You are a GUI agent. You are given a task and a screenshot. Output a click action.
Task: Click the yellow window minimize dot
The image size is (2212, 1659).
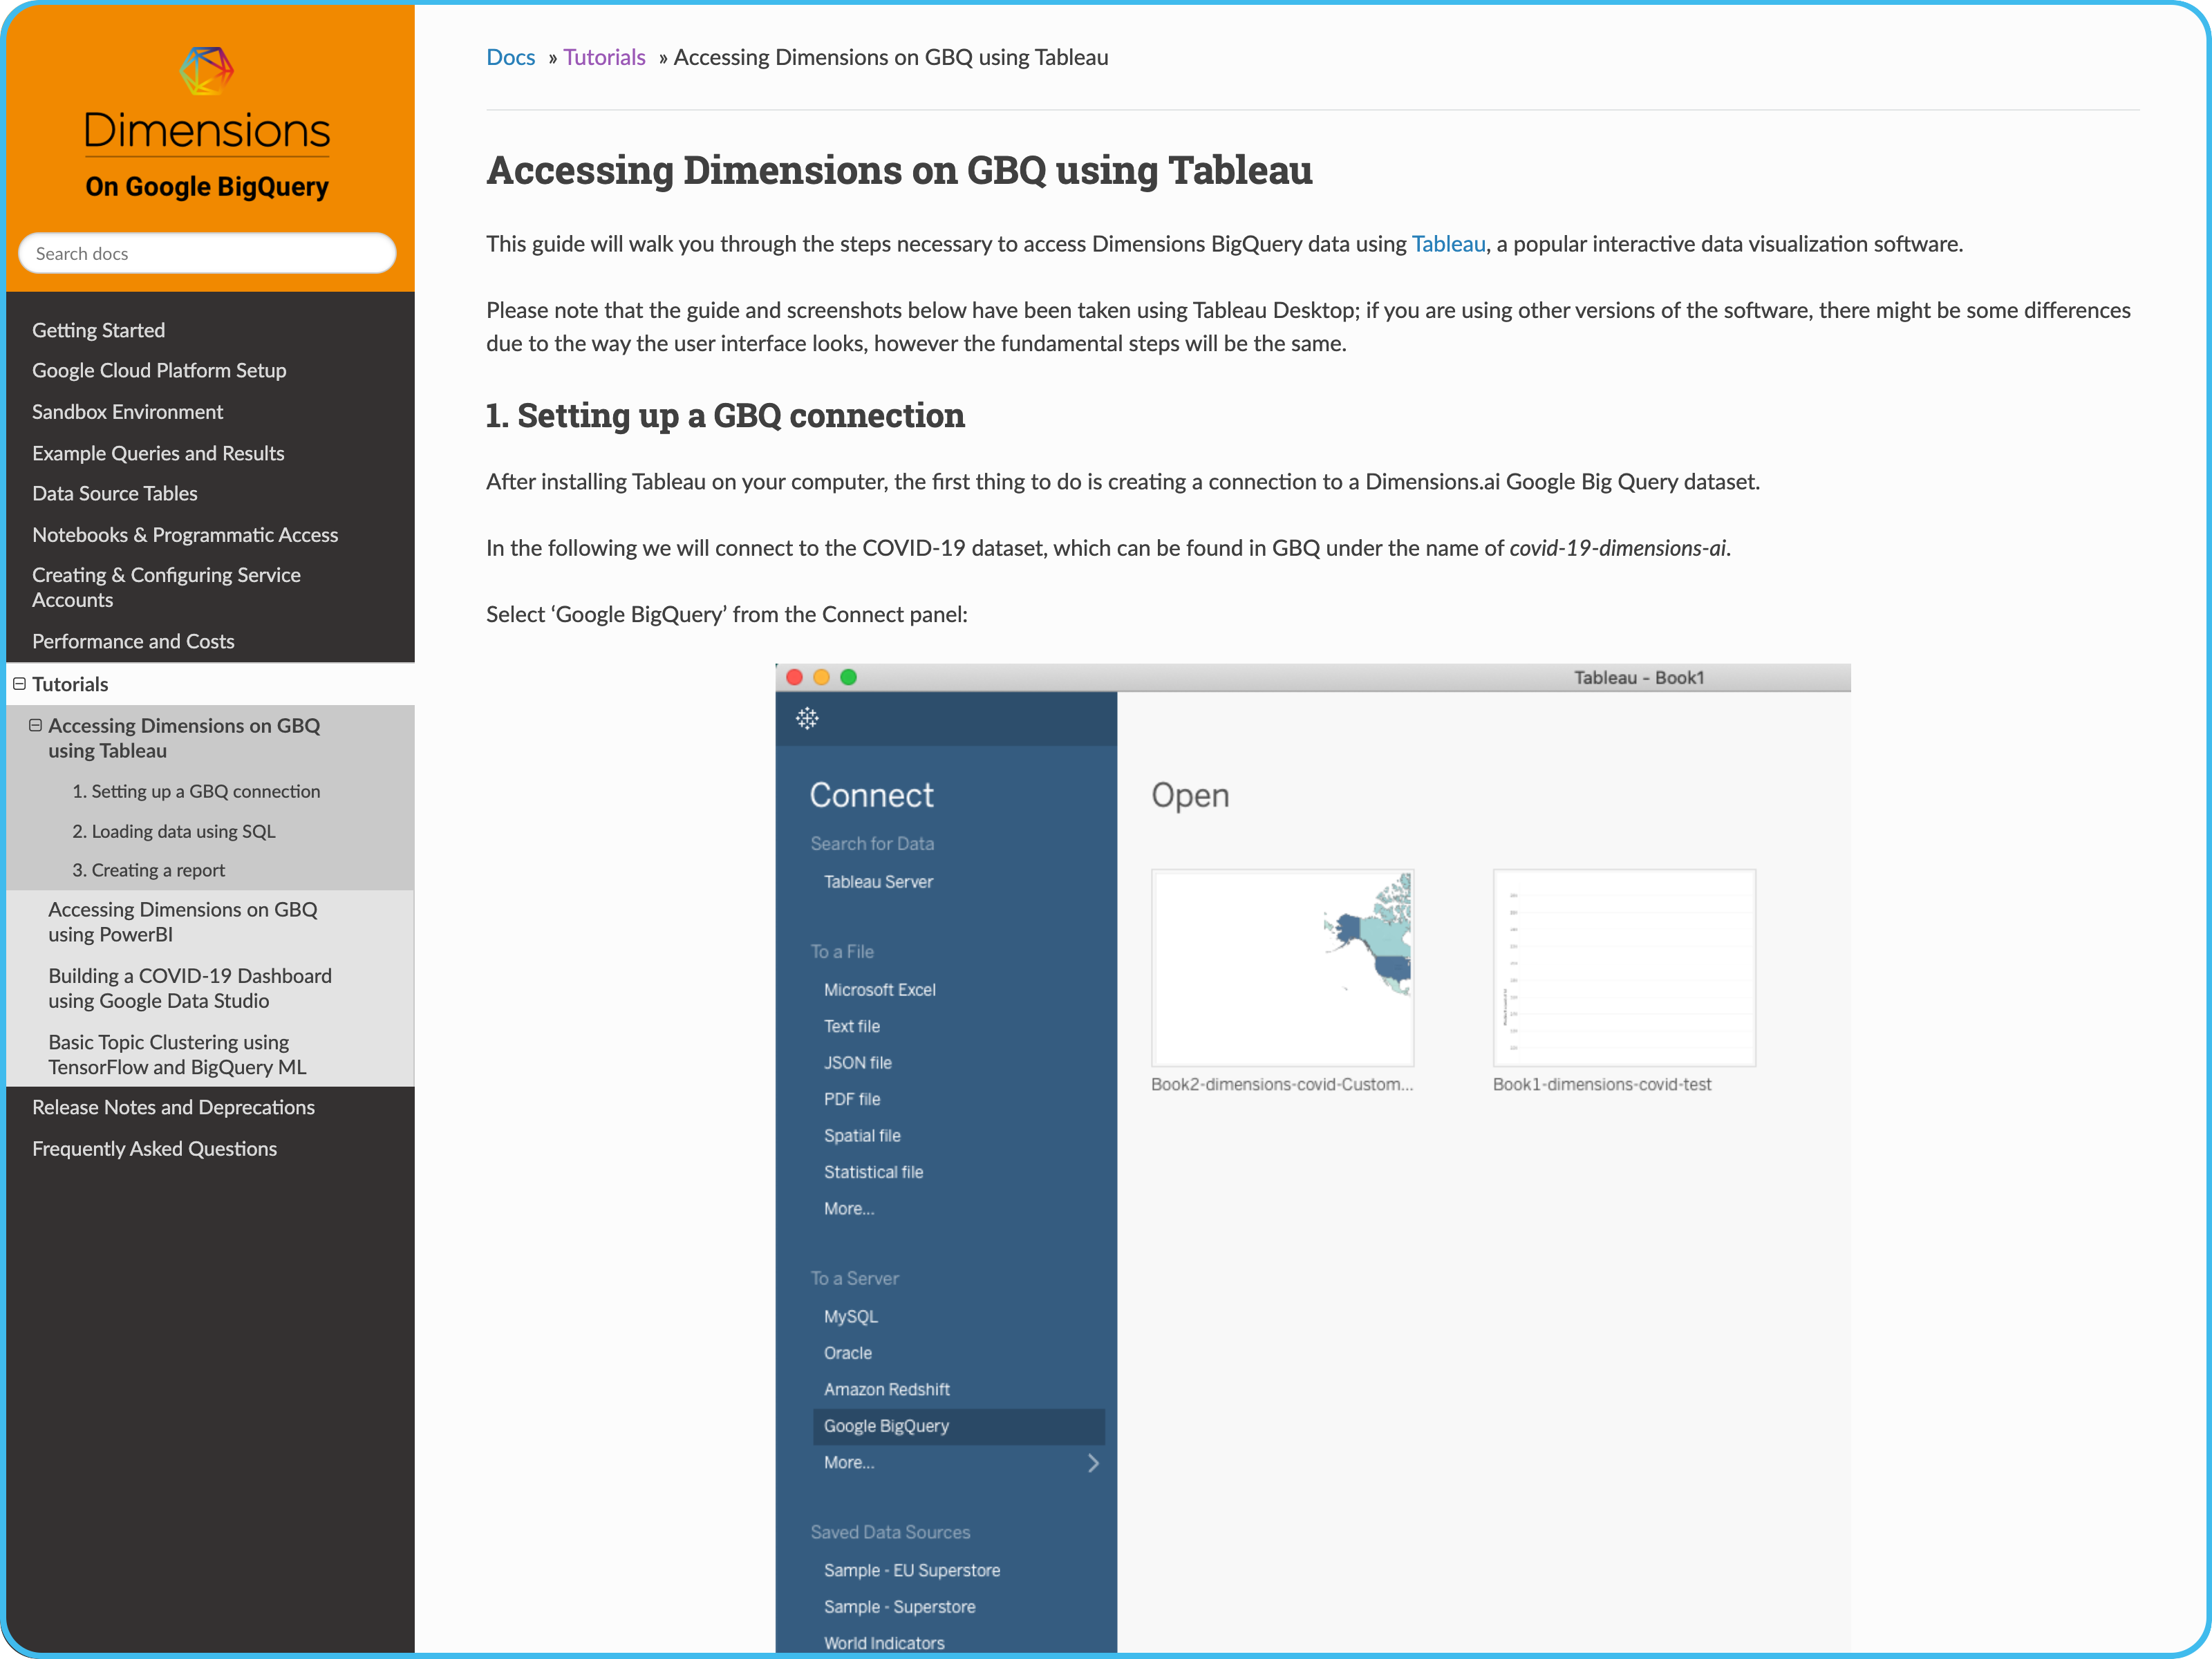(x=821, y=677)
